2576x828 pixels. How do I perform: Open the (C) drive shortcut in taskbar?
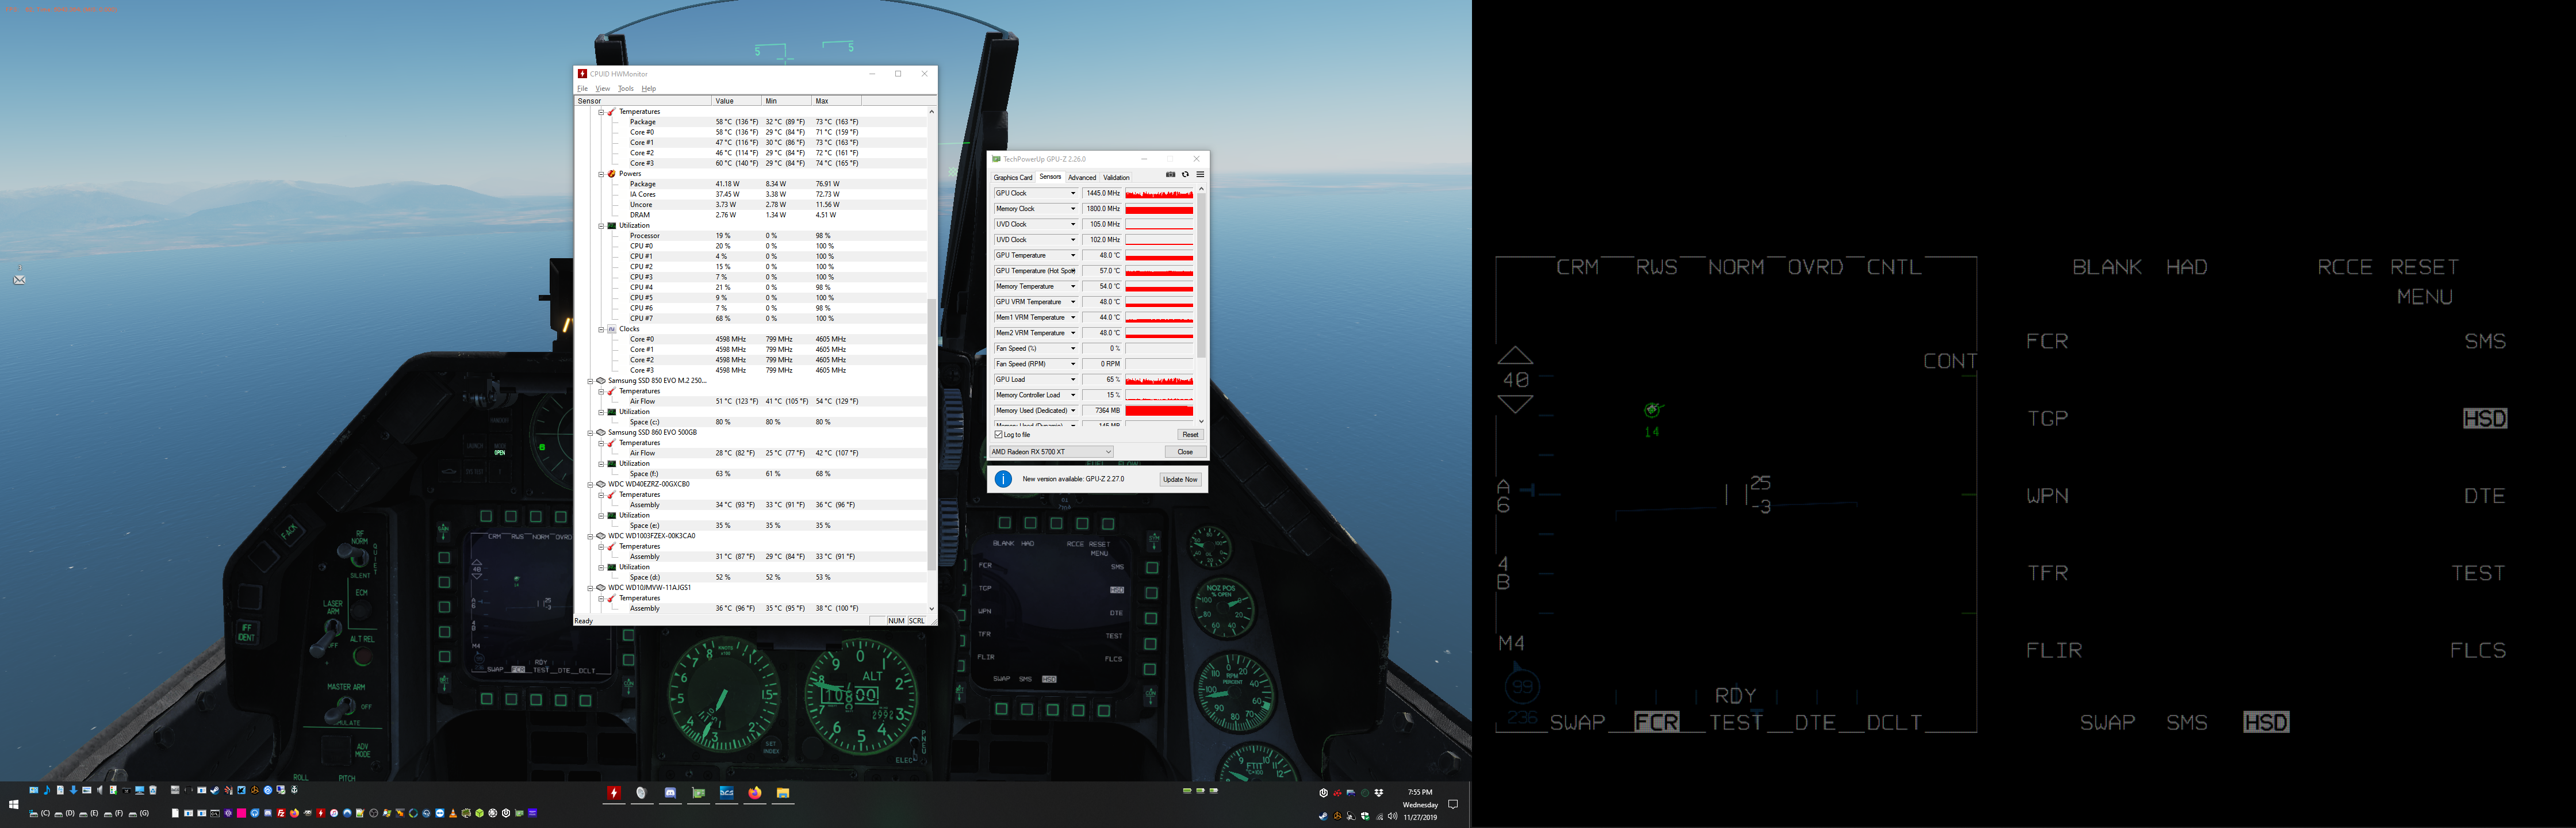(40, 813)
